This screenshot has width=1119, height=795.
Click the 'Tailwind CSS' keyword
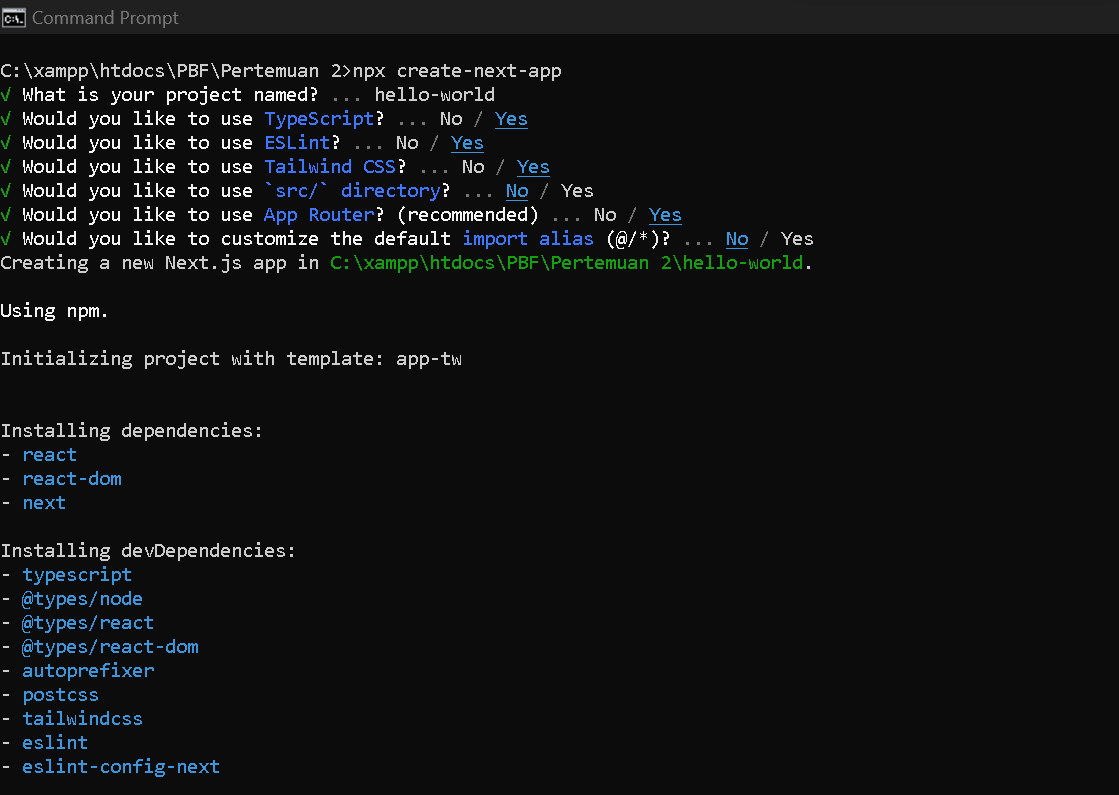click(330, 167)
